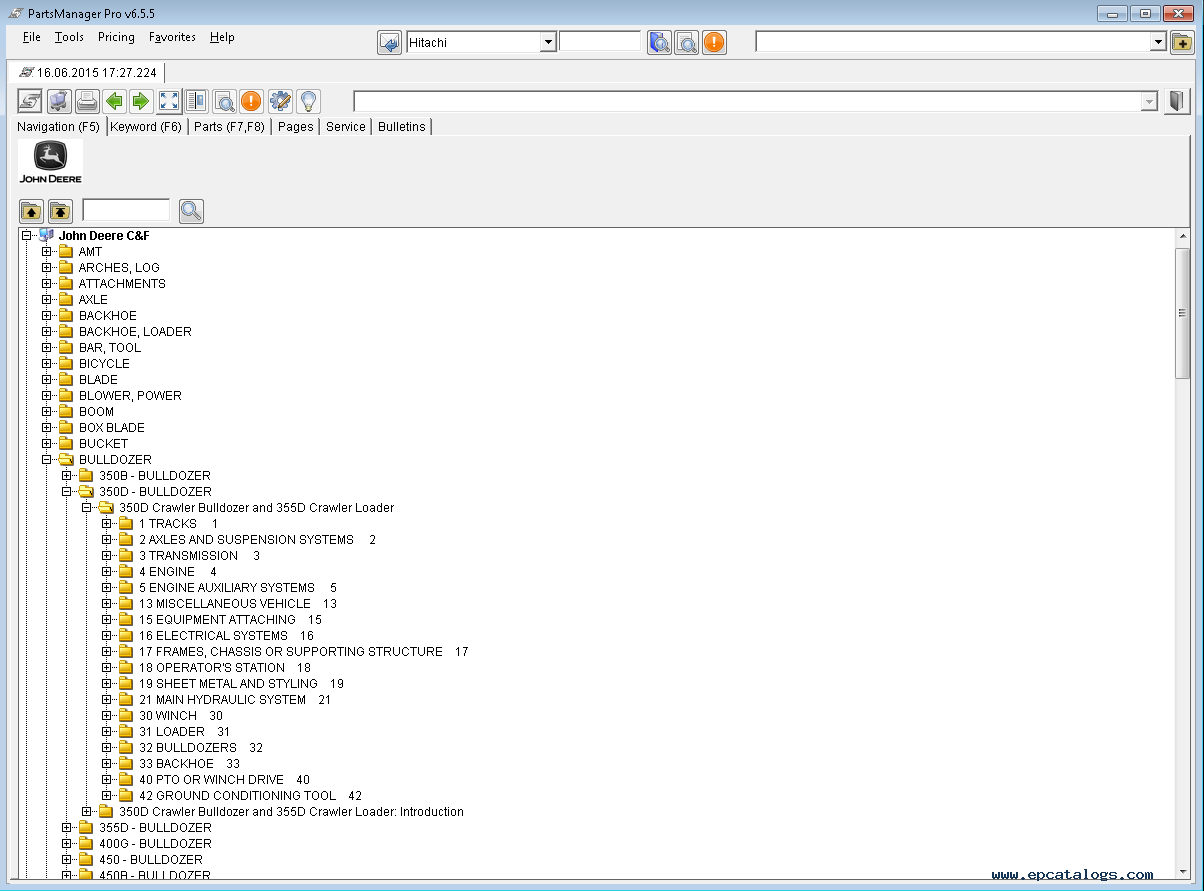The height and width of the screenshot is (891, 1204).
Task: Click the go up one level folder icon
Action: 31,211
